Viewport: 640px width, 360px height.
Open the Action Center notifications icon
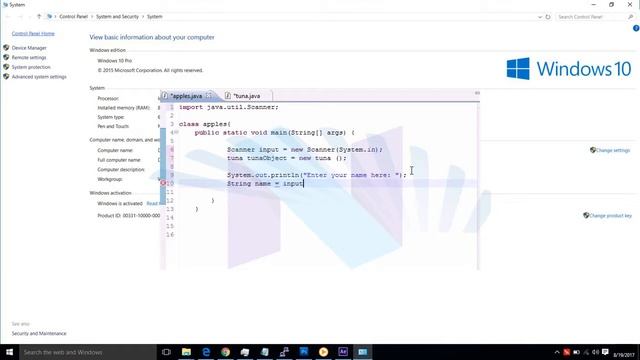click(605, 352)
